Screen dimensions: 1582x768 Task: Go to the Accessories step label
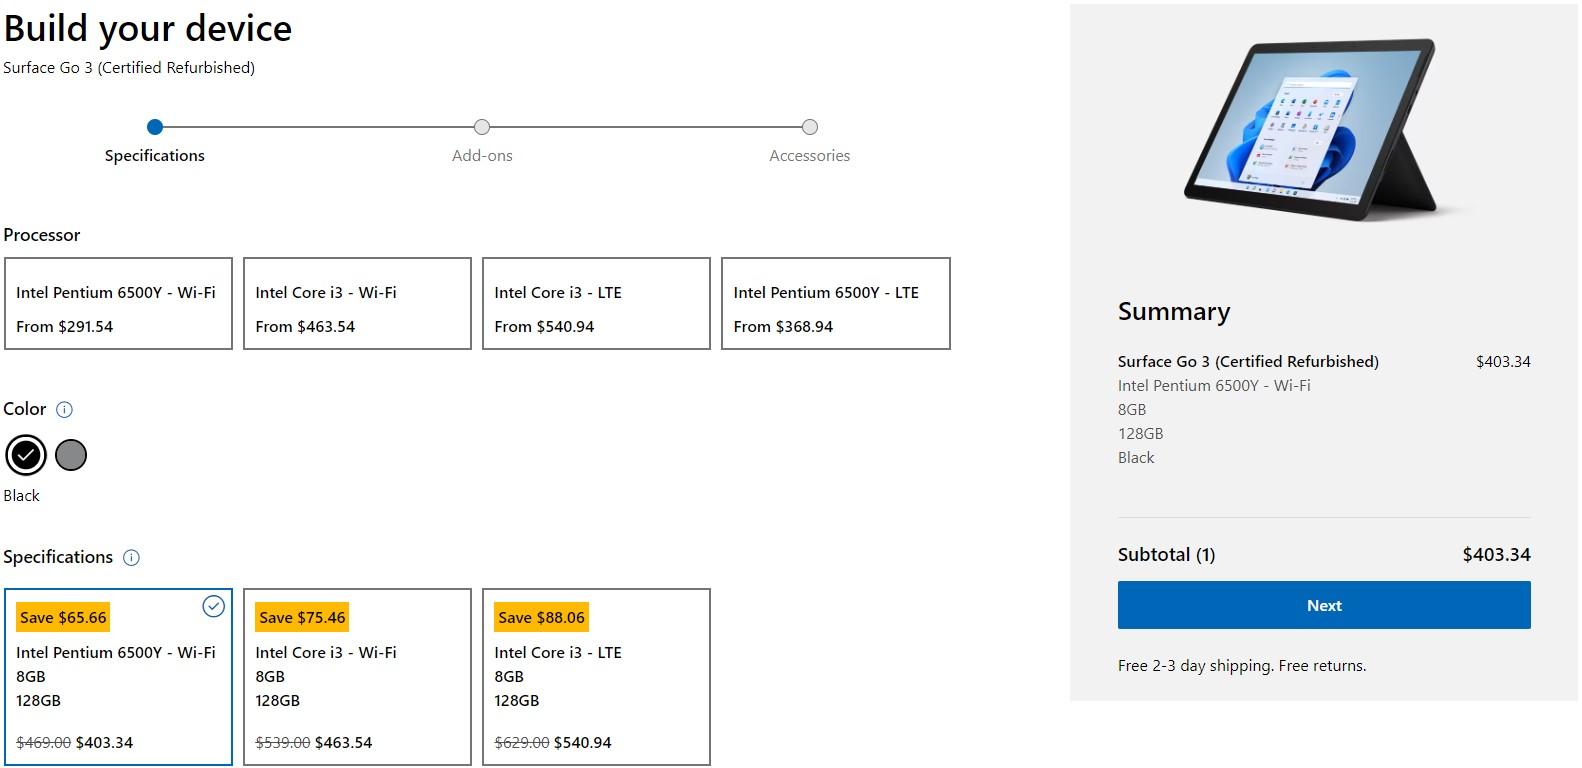point(810,156)
